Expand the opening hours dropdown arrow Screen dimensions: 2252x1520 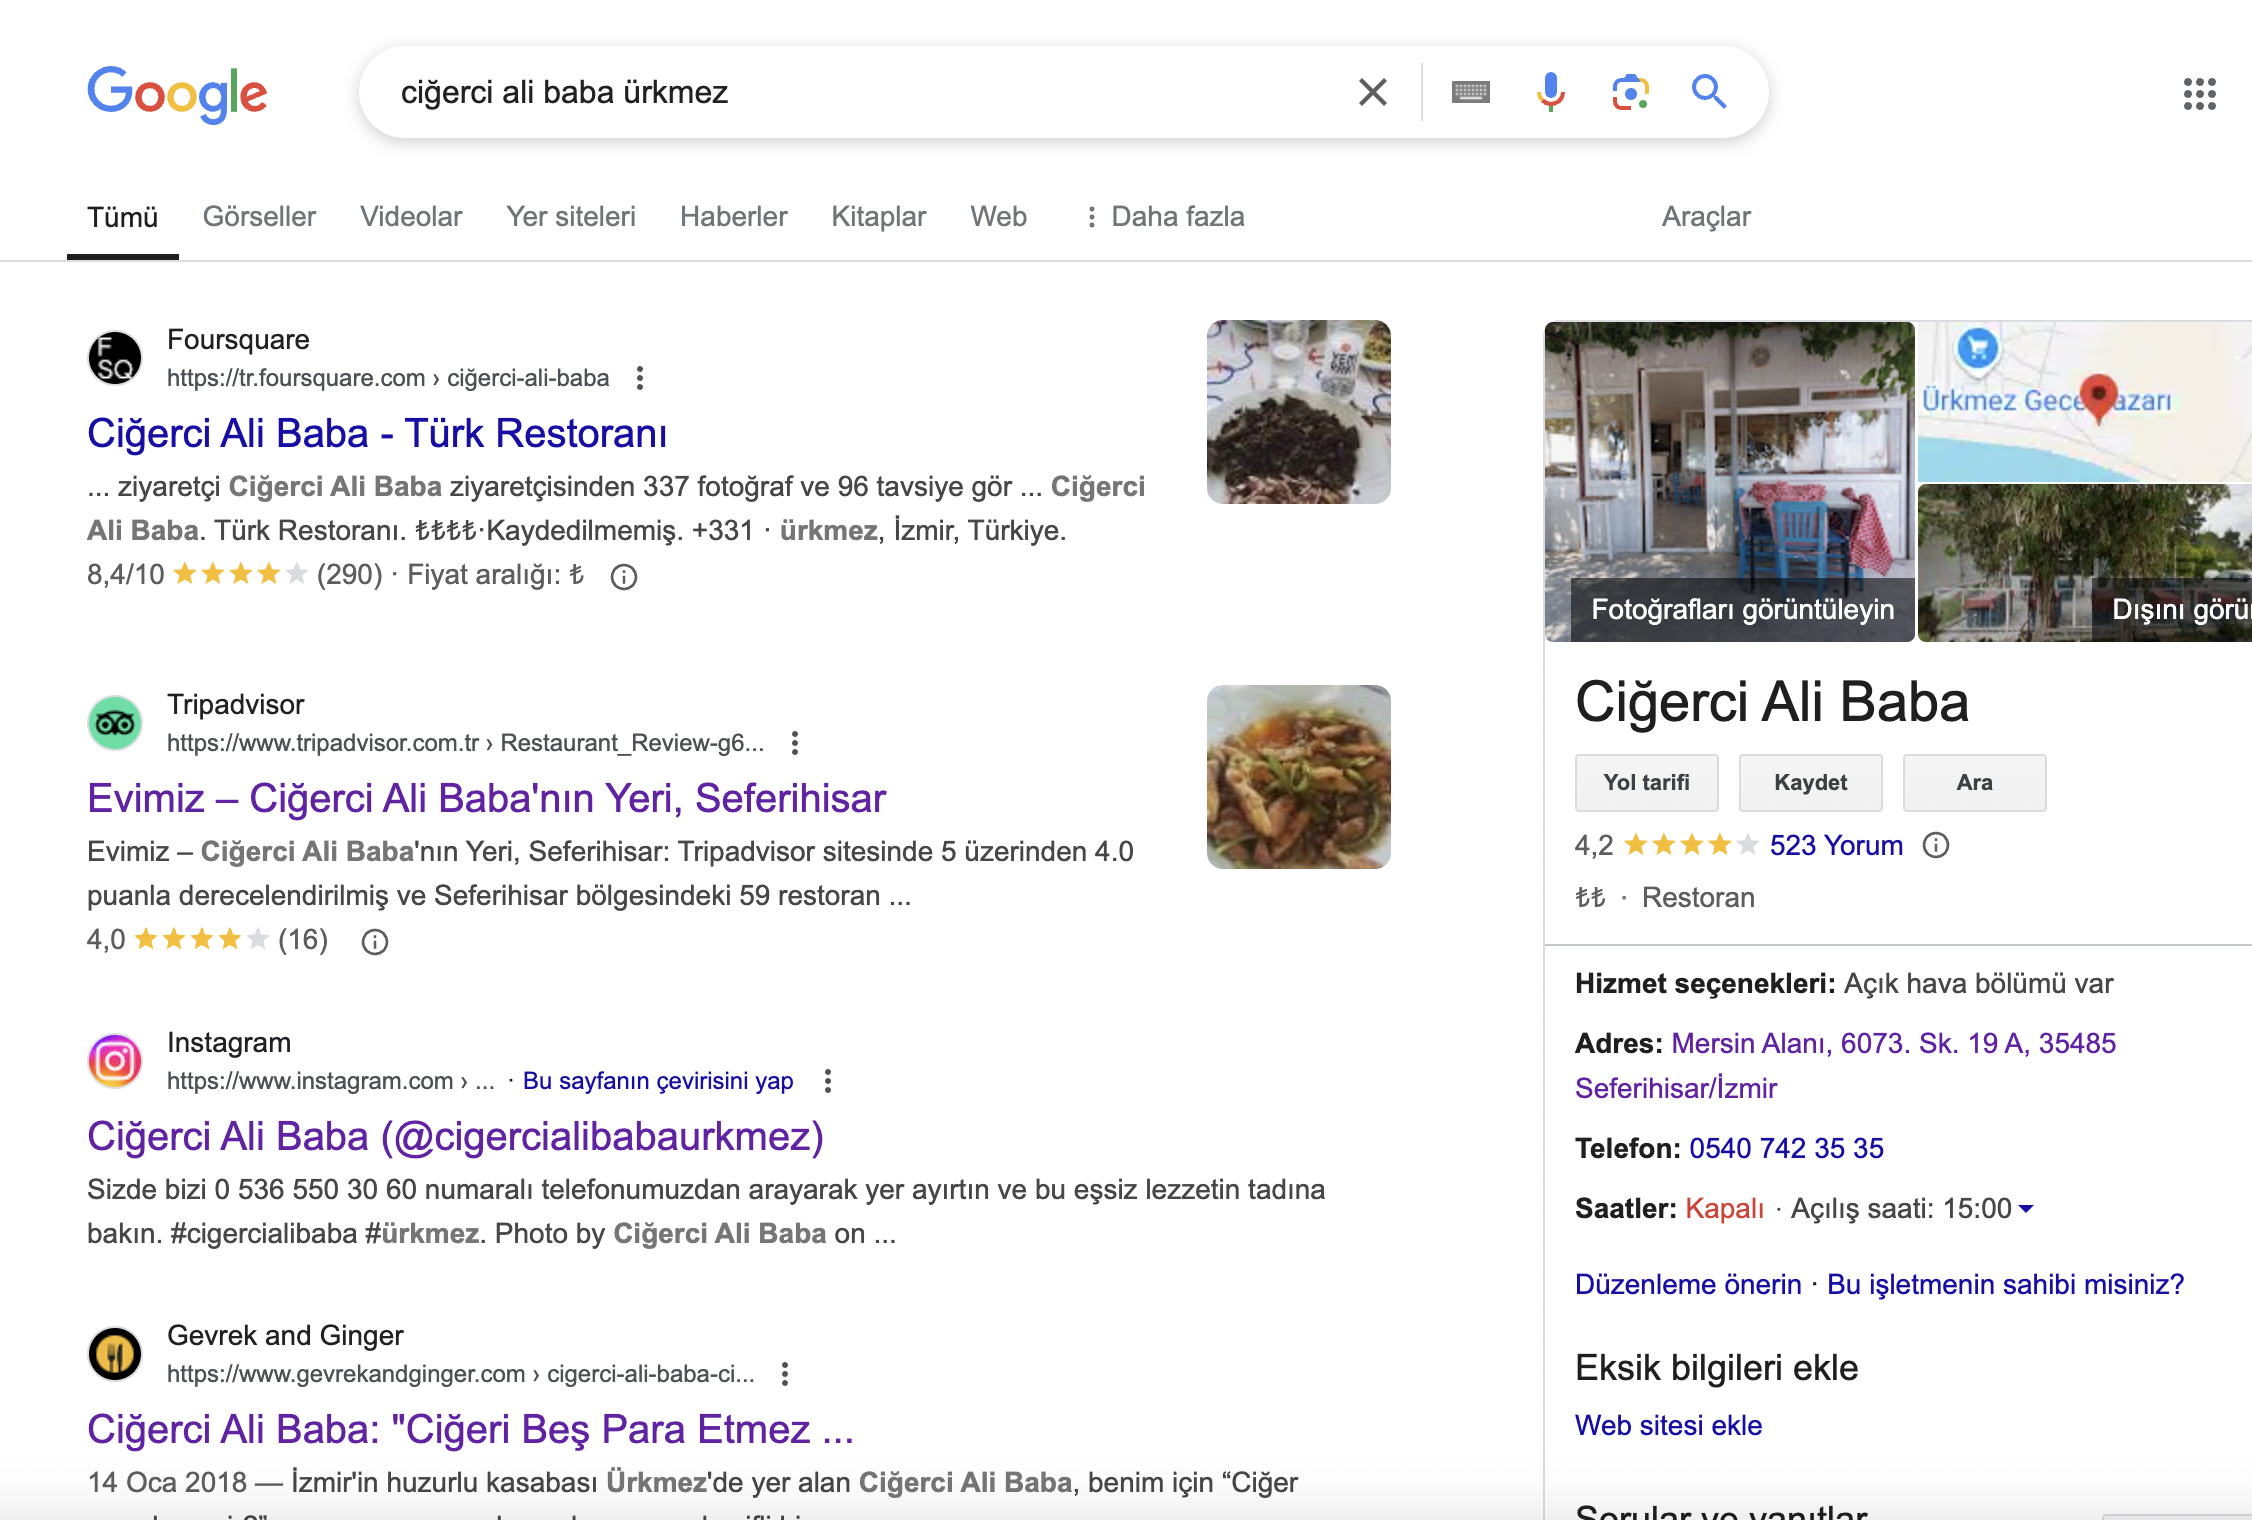click(x=2026, y=1209)
